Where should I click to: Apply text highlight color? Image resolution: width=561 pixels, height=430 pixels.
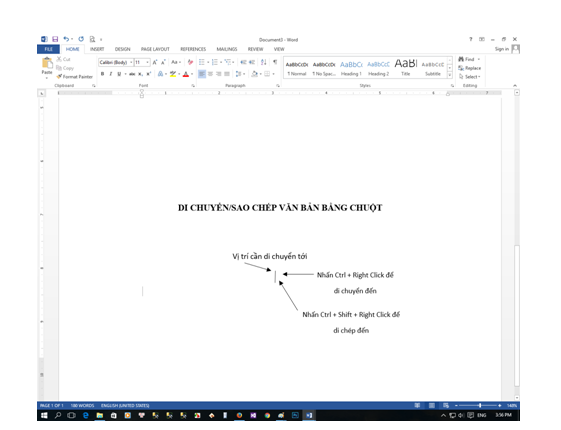pyautogui.click(x=173, y=74)
